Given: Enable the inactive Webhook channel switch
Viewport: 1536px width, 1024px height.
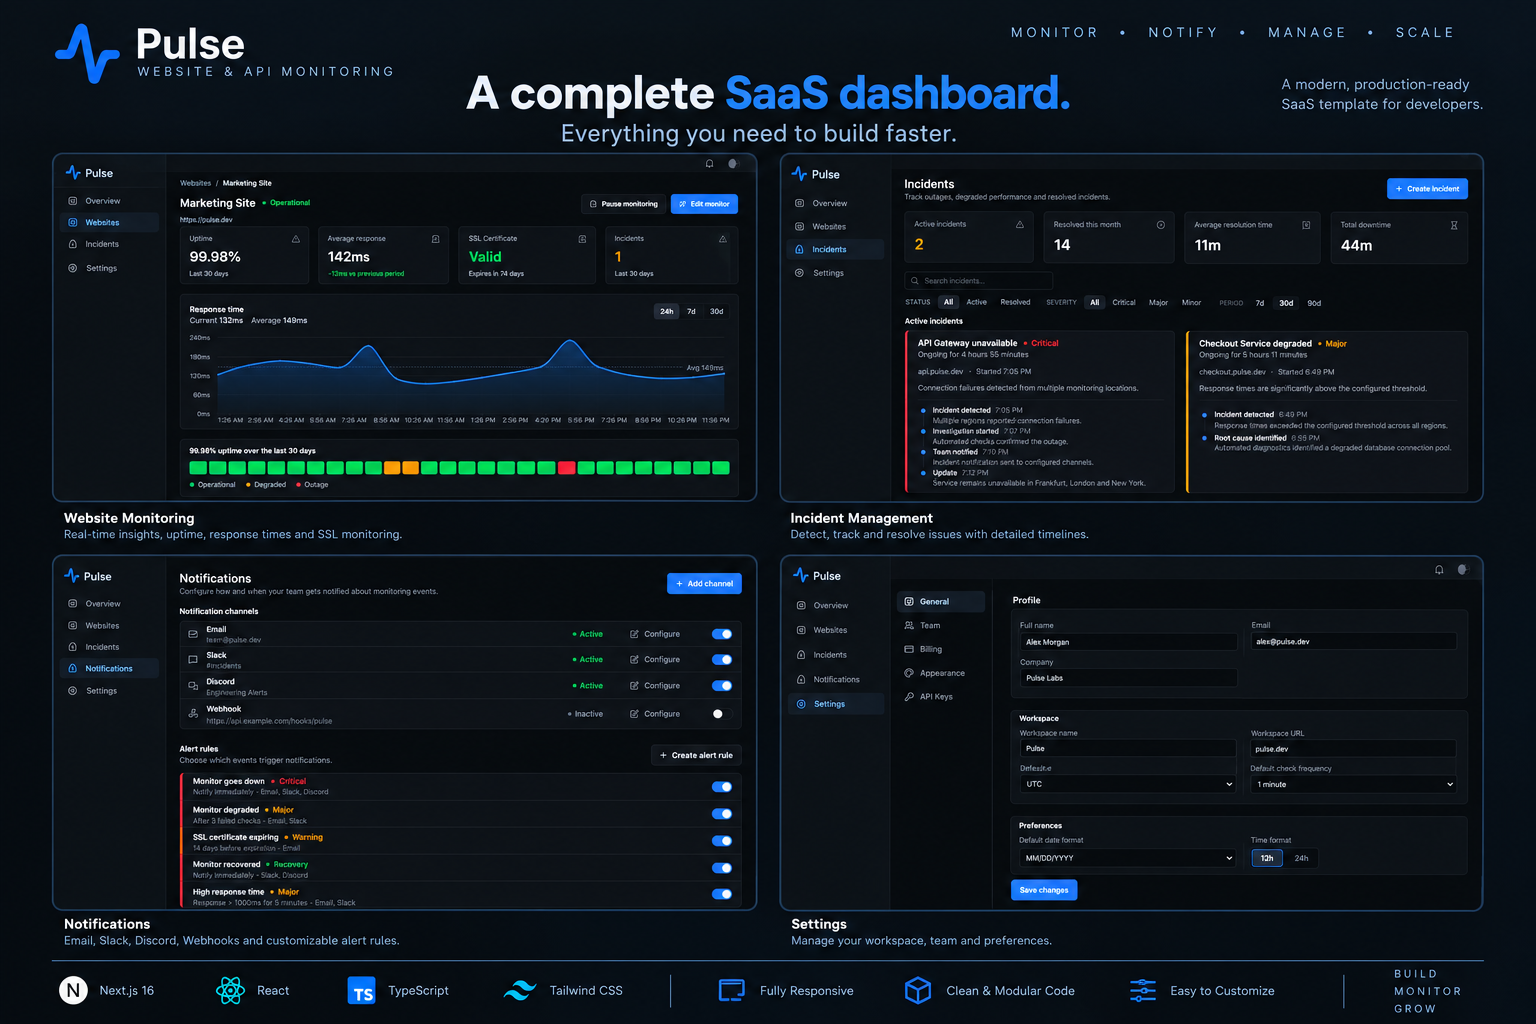Looking at the screenshot, I should tap(722, 714).
